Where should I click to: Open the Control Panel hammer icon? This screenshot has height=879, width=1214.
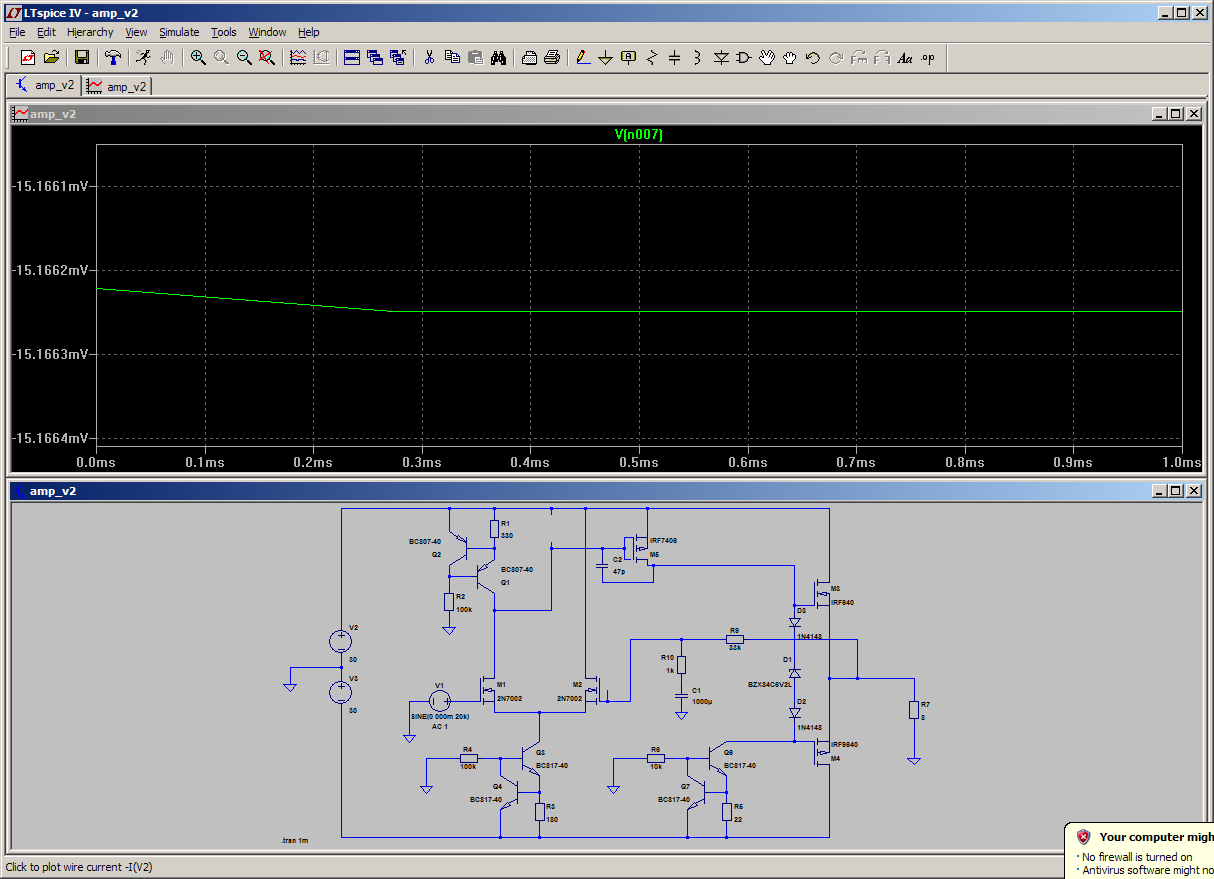click(x=113, y=58)
